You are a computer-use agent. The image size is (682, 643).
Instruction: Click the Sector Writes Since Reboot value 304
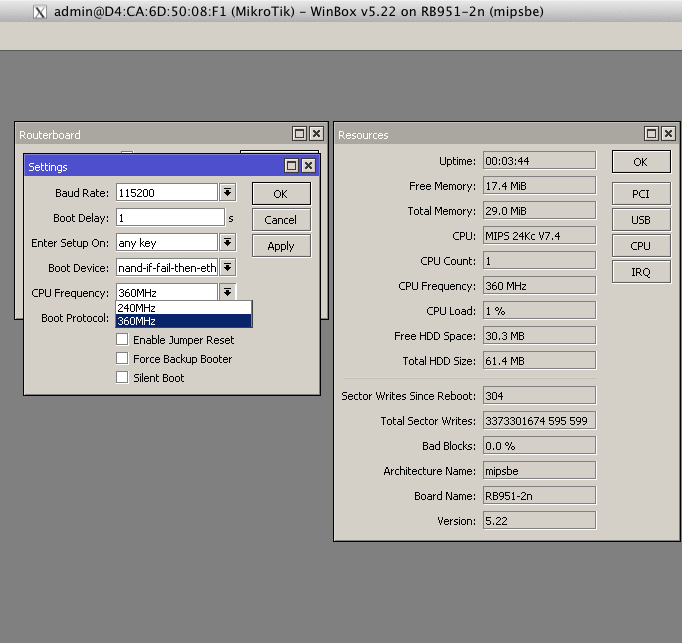point(539,395)
